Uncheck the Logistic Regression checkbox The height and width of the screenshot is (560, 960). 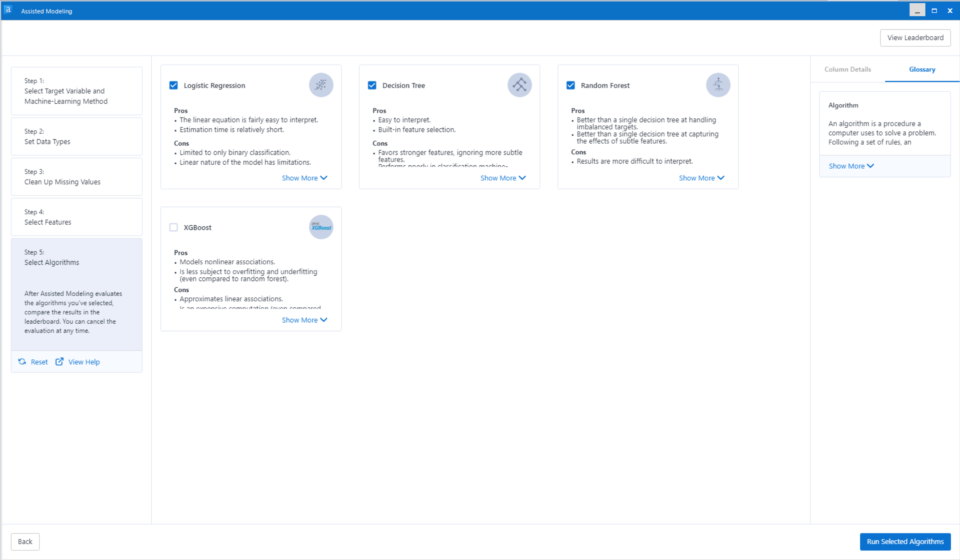click(174, 85)
